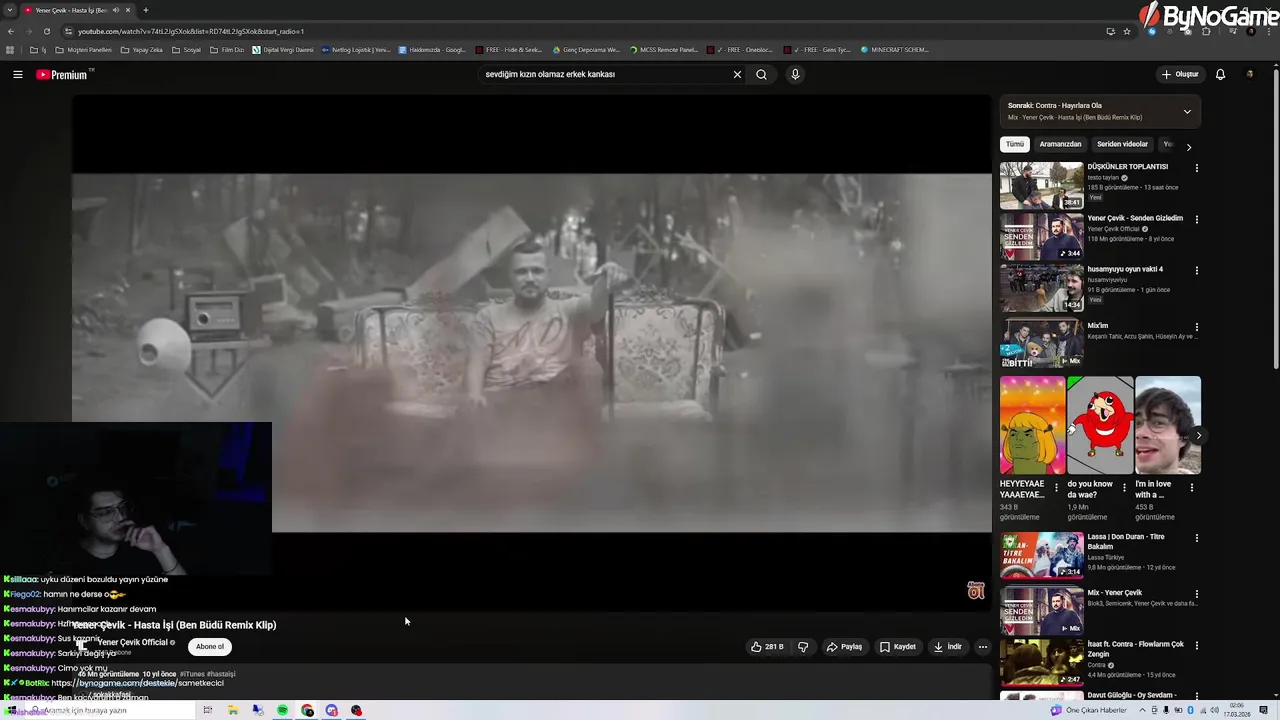The image size is (1280, 720).
Task: Open File Explorer from the taskbar
Action: tap(233, 710)
